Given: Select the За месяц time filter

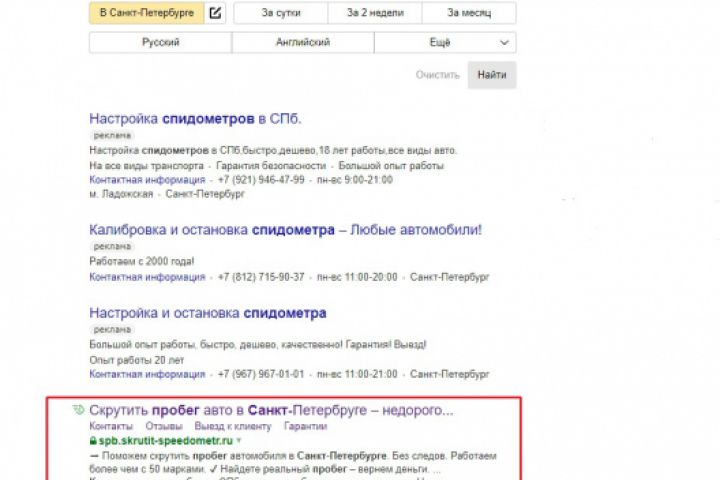Looking at the screenshot, I should [469, 13].
